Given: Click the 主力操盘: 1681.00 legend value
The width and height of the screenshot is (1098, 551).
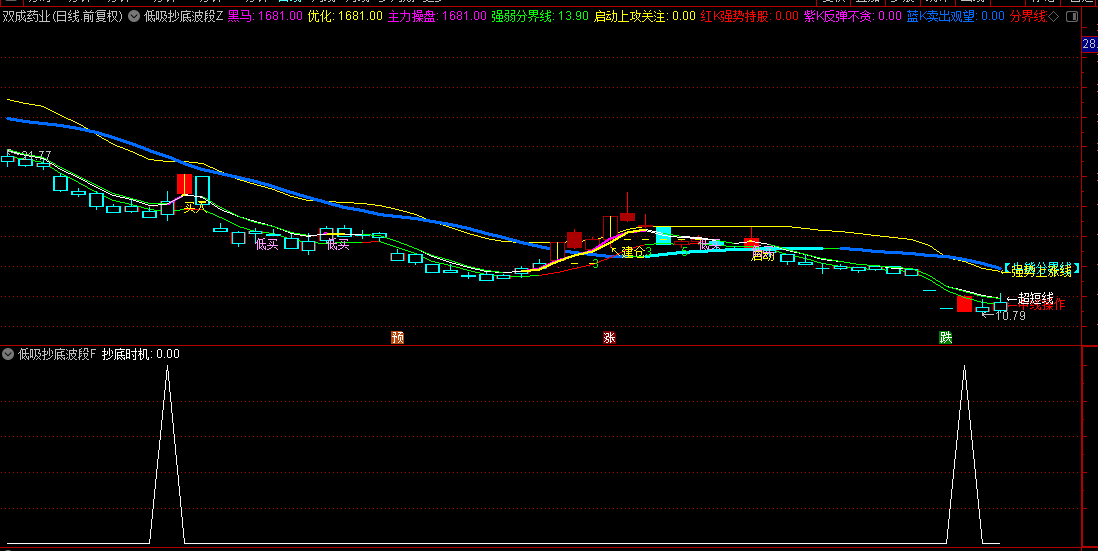Looking at the screenshot, I should [437, 16].
